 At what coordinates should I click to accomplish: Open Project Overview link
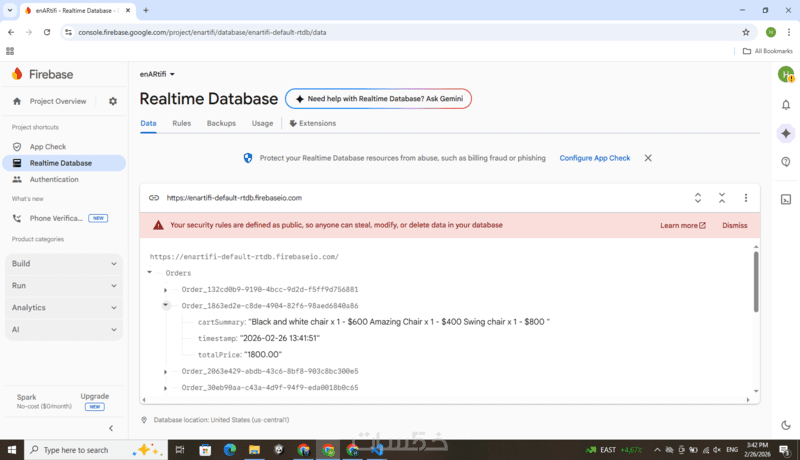tap(58, 101)
